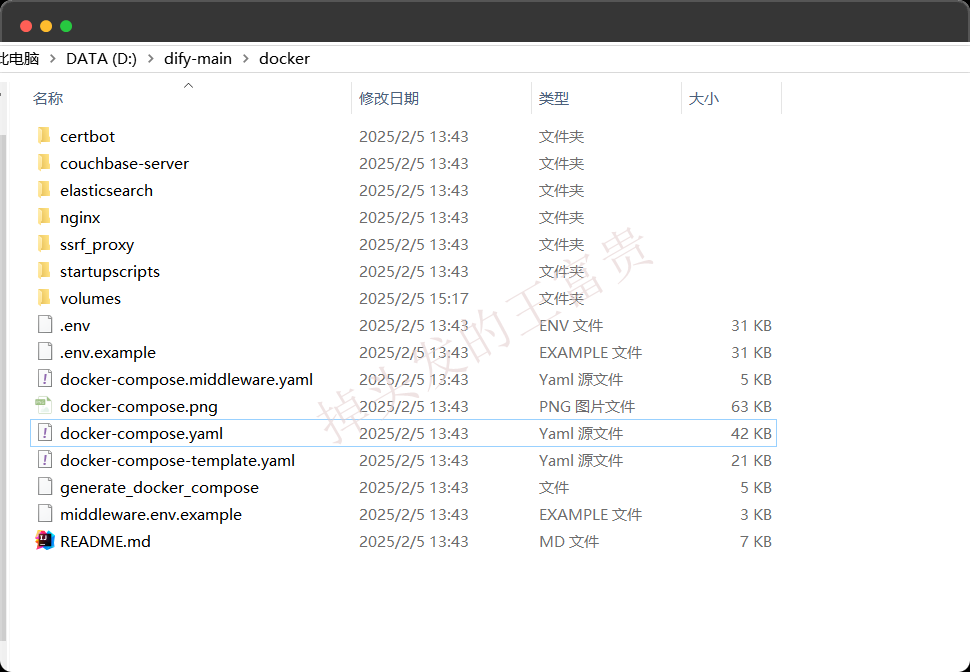Select README.md file name
Screen dimensions: 970x672
point(105,541)
